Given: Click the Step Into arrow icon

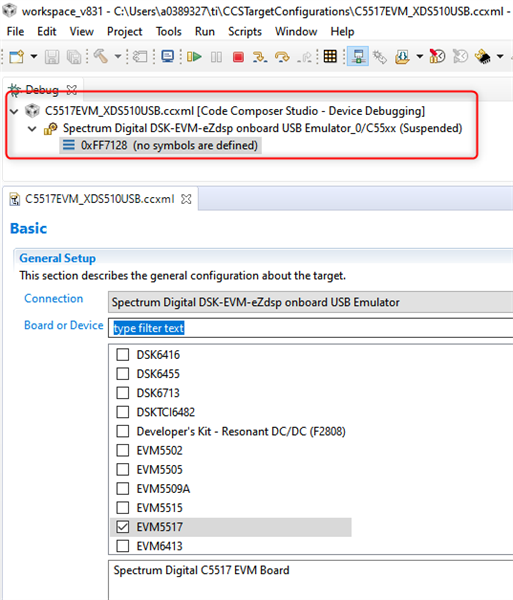Looking at the screenshot, I should [x=260, y=57].
